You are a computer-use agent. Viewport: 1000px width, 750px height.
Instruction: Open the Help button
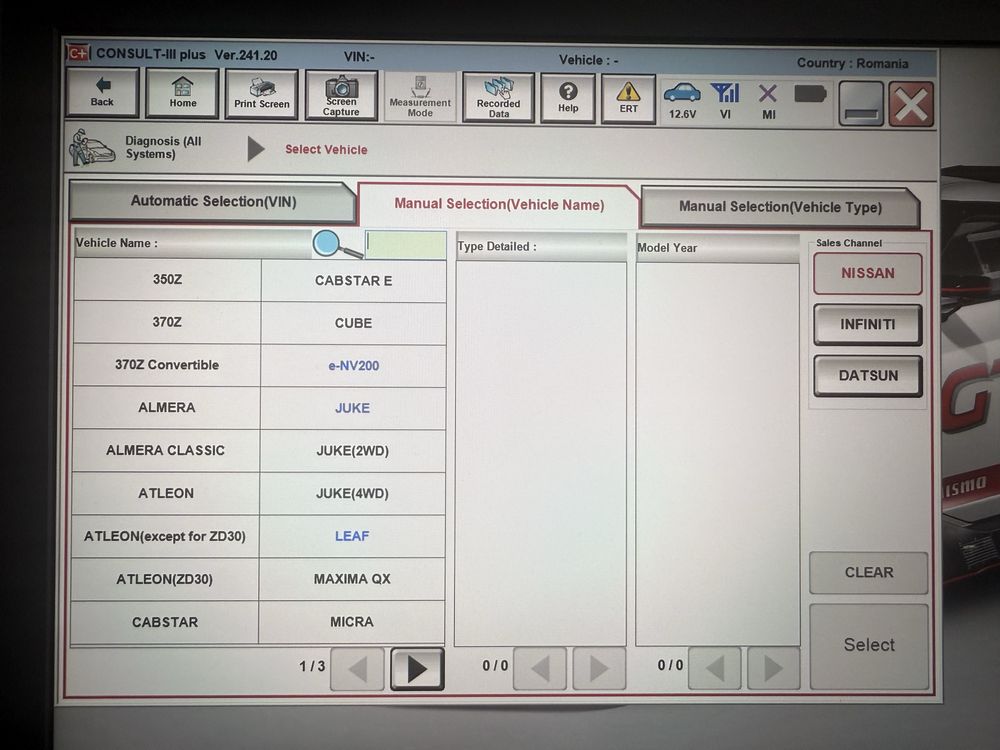click(568, 98)
